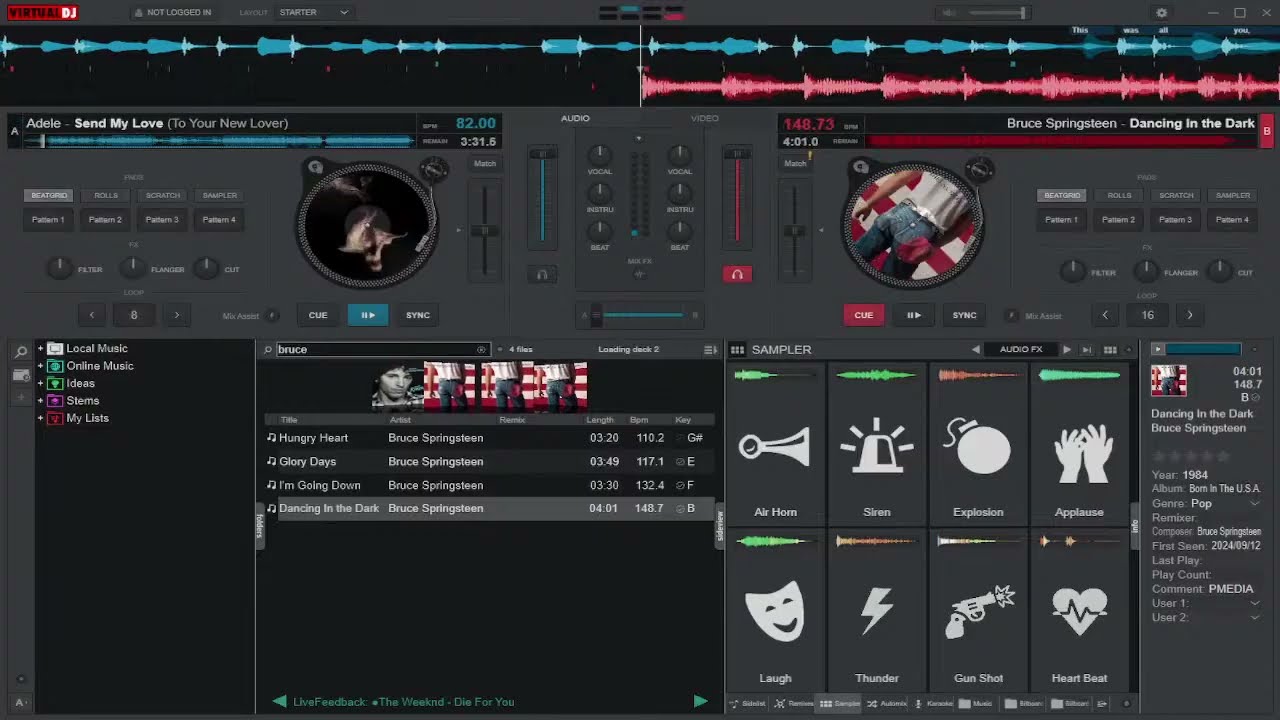Select the left deck SCRATCH pad tab
Image resolution: width=1280 pixels, height=720 pixels.
(163, 196)
